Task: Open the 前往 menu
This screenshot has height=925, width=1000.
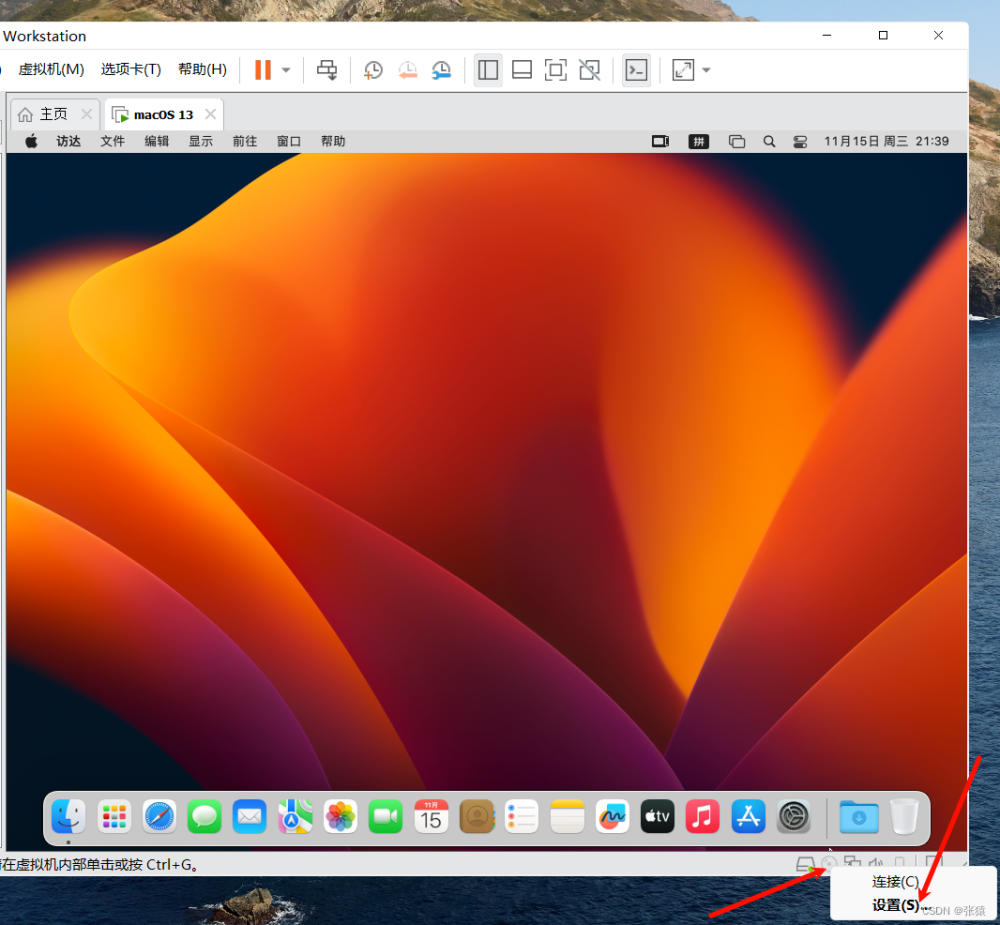Action: tap(244, 141)
